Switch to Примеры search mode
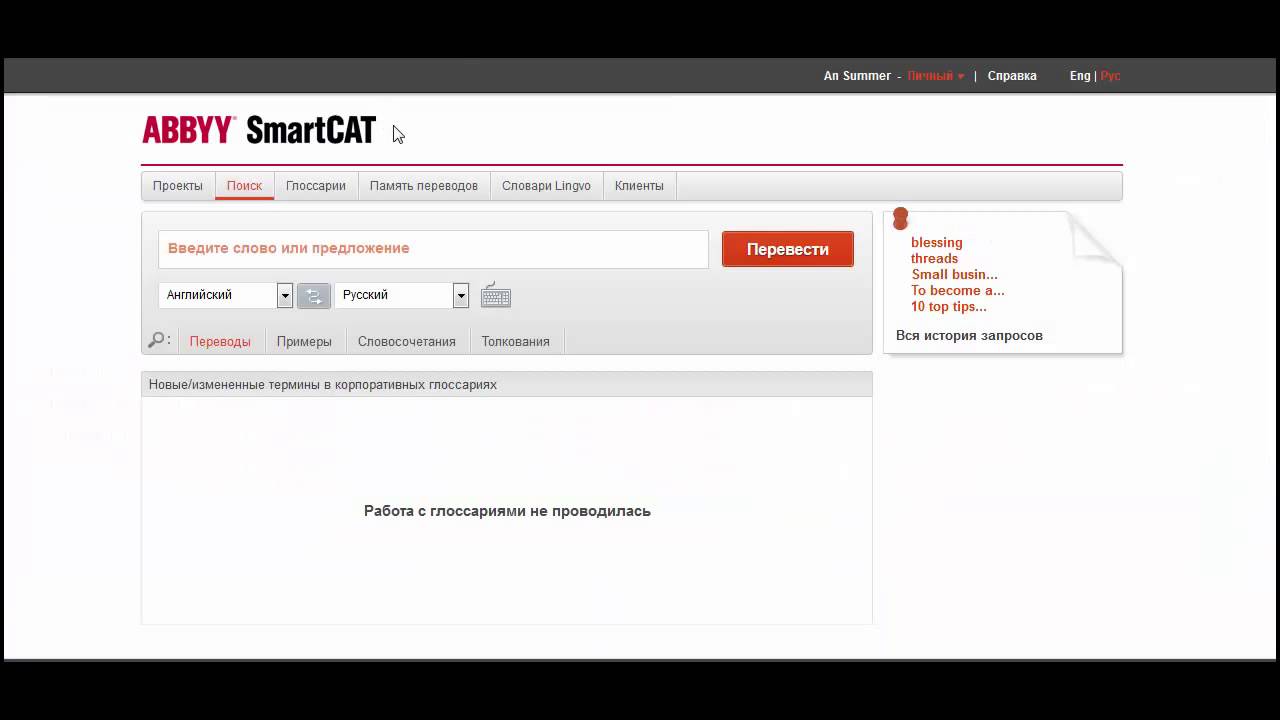The height and width of the screenshot is (720, 1280). click(x=304, y=342)
